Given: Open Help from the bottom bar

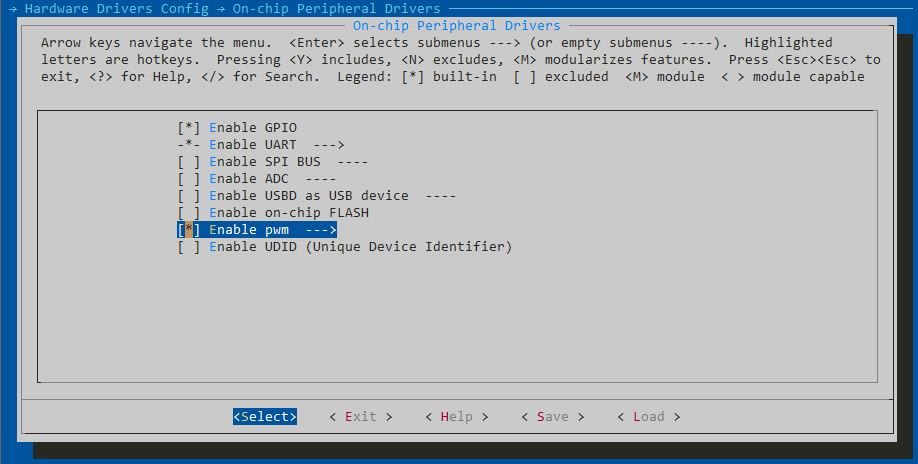Looking at the screenshot, I should 456,417.
